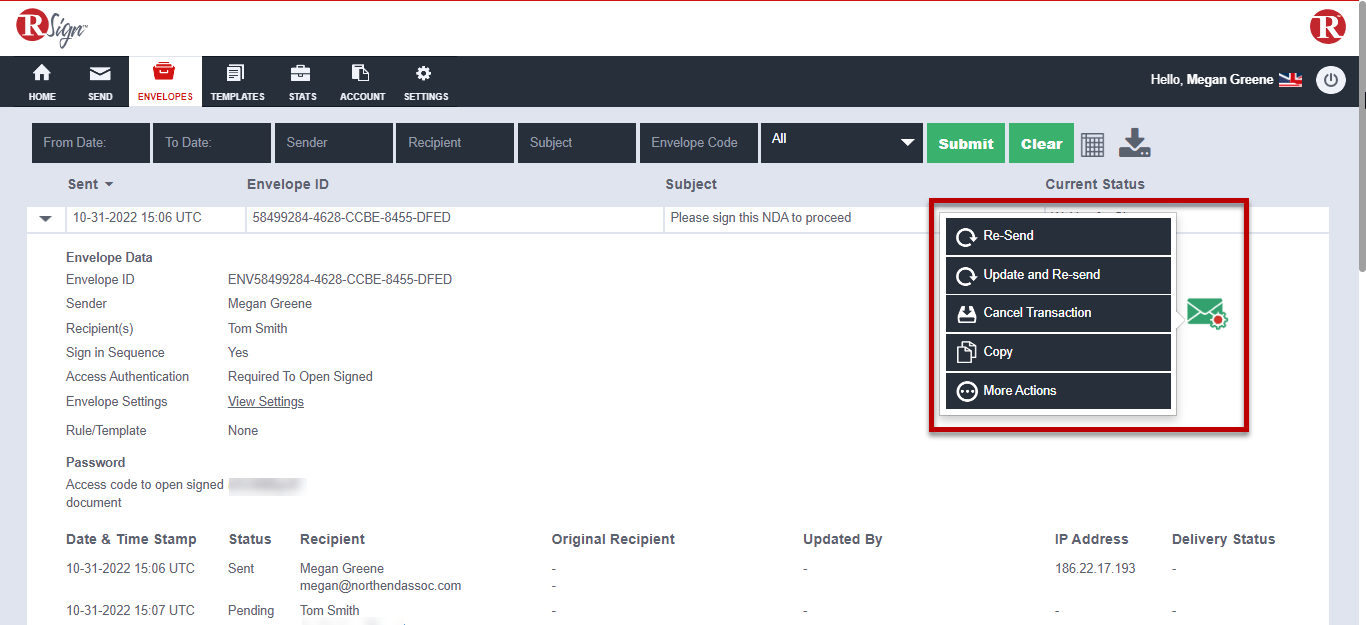Open the Templates section
This screenshot has width=1366, height=625.
tap(237, 82)
